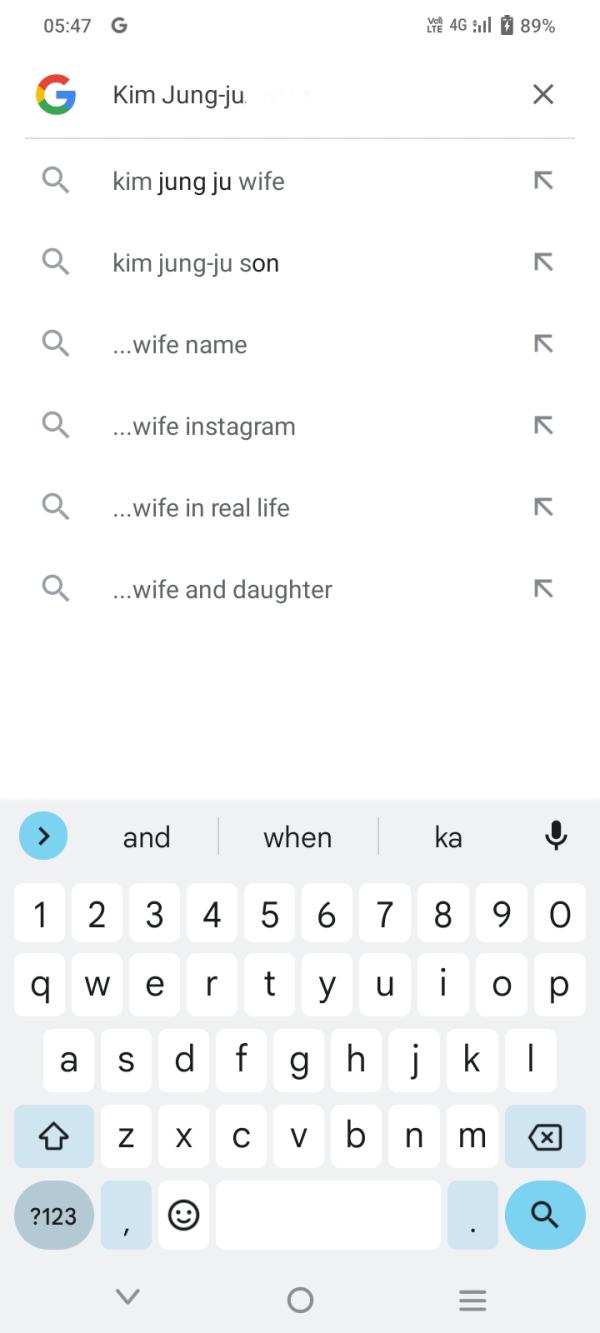Choose '...wife in real life' suggestion

pyautogui.click(x=201, y=508)
